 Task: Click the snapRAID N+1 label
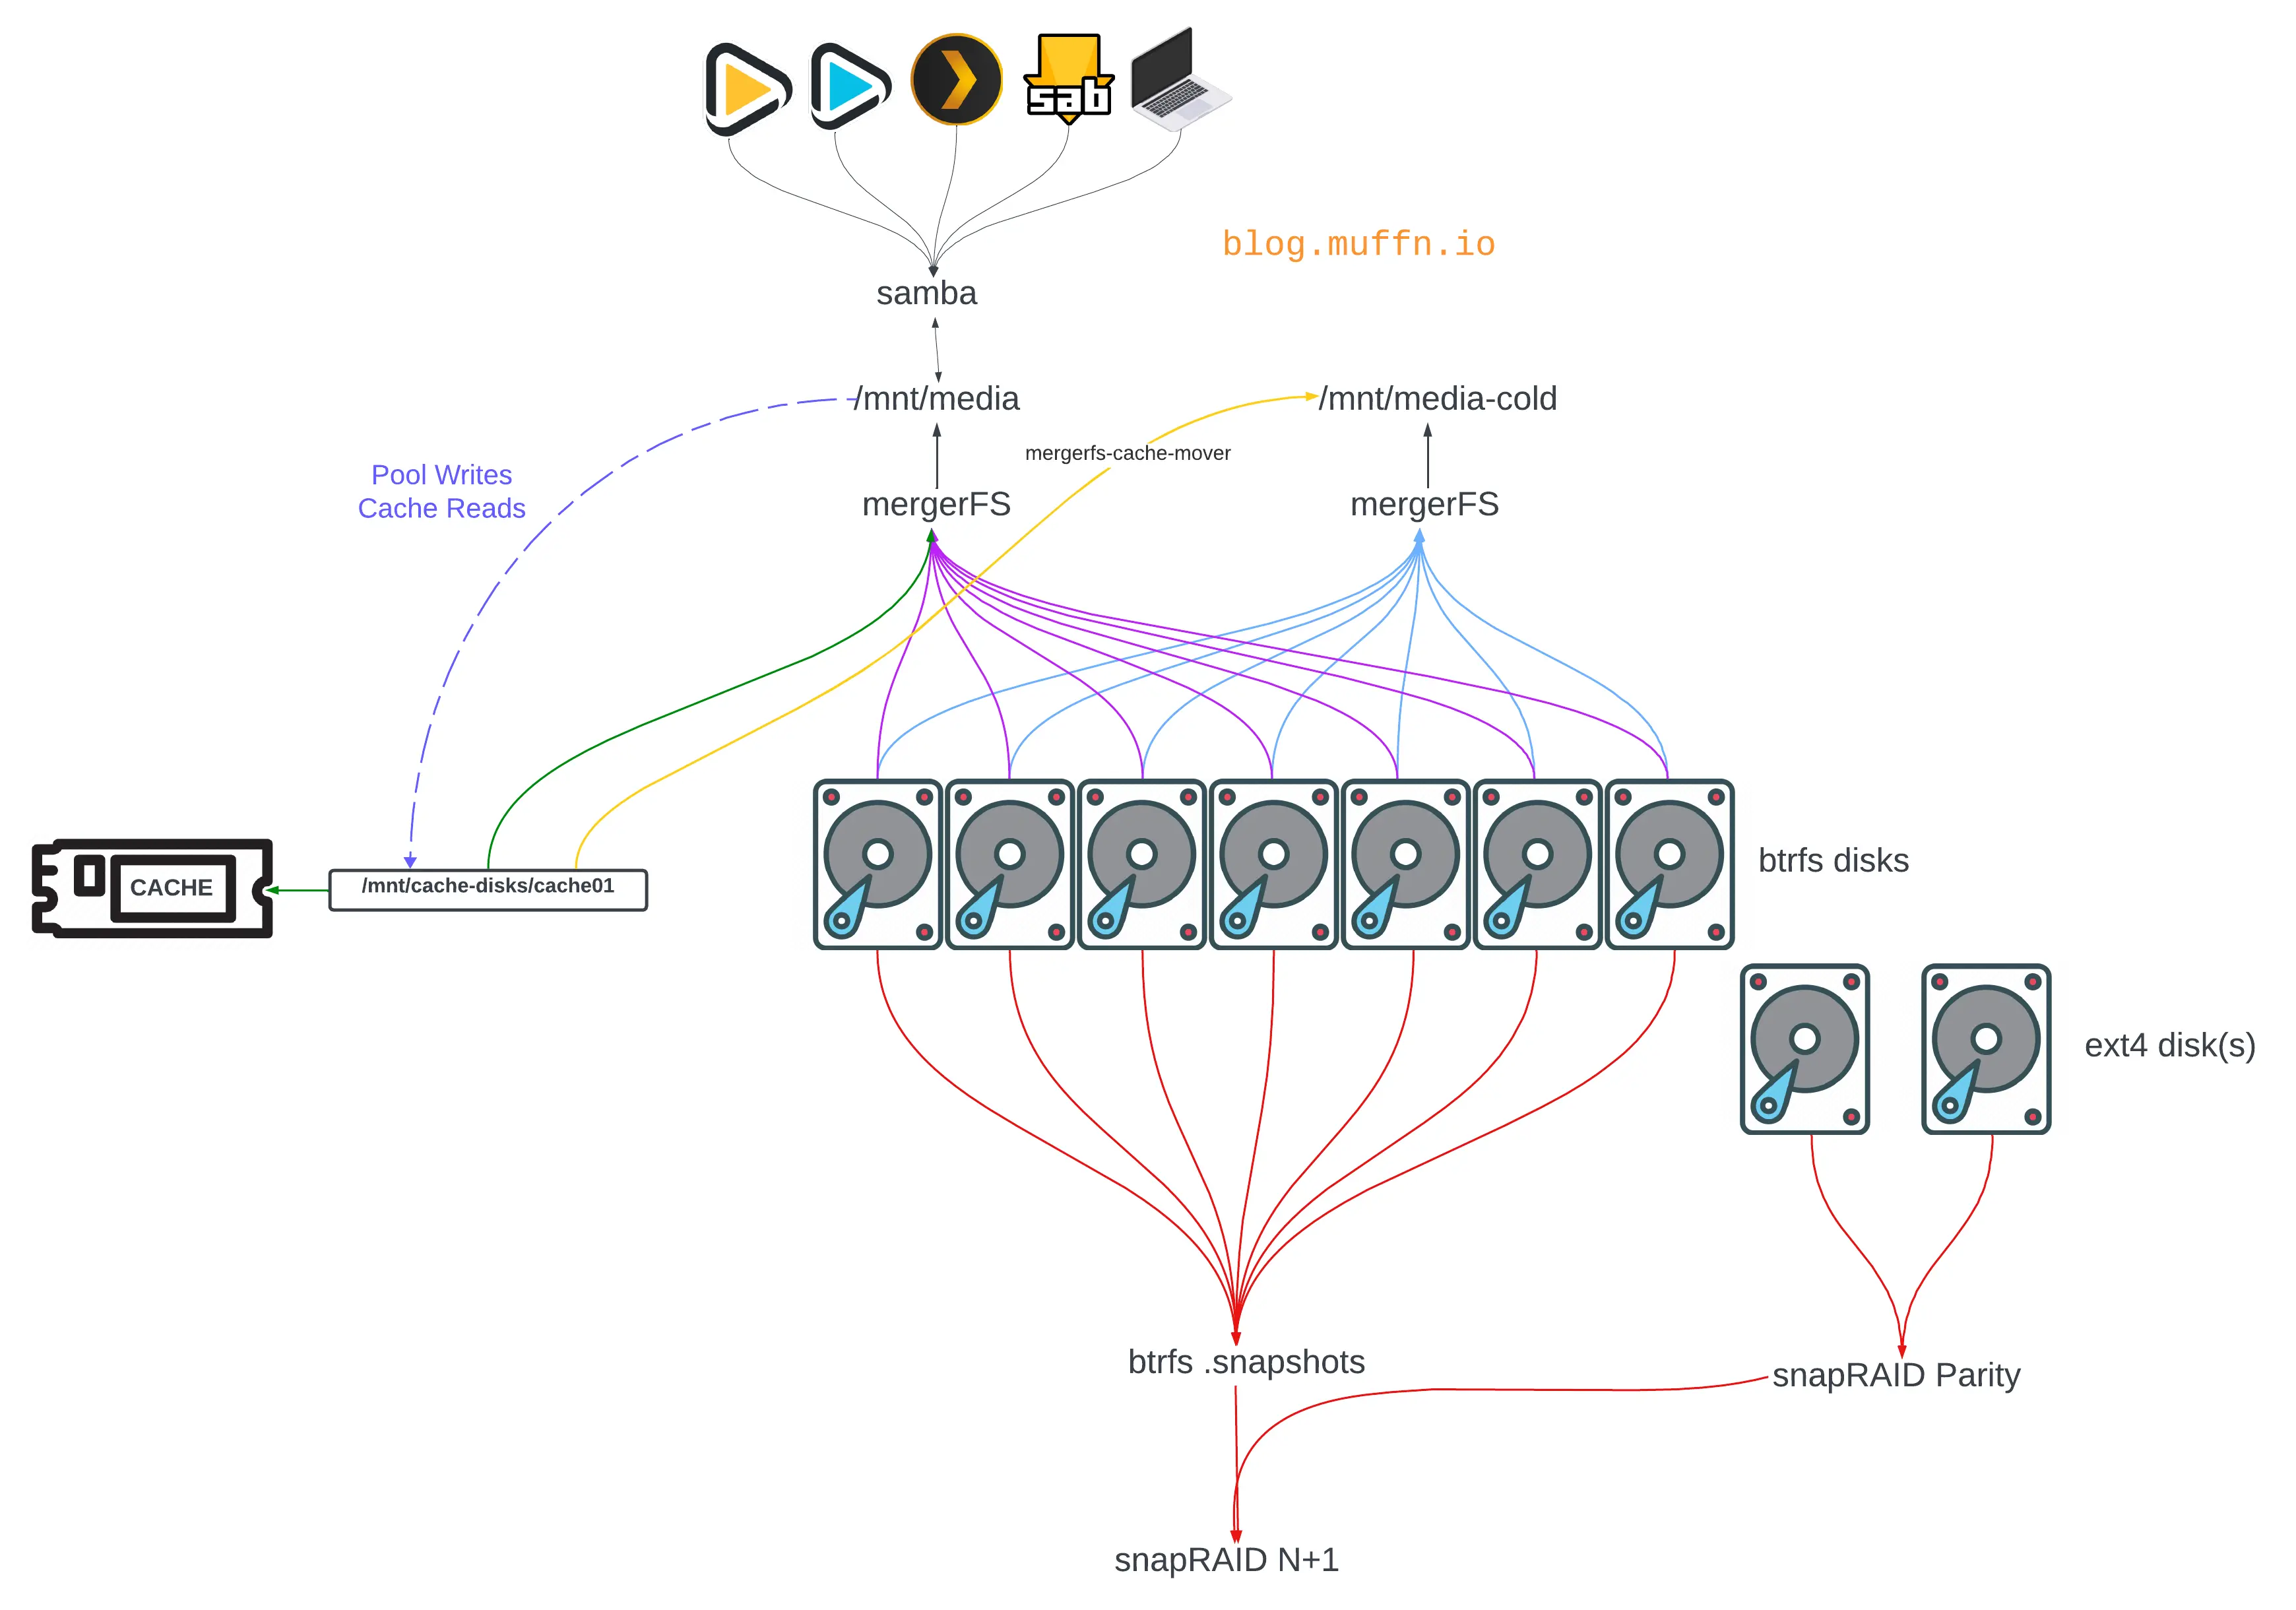1226,1560
